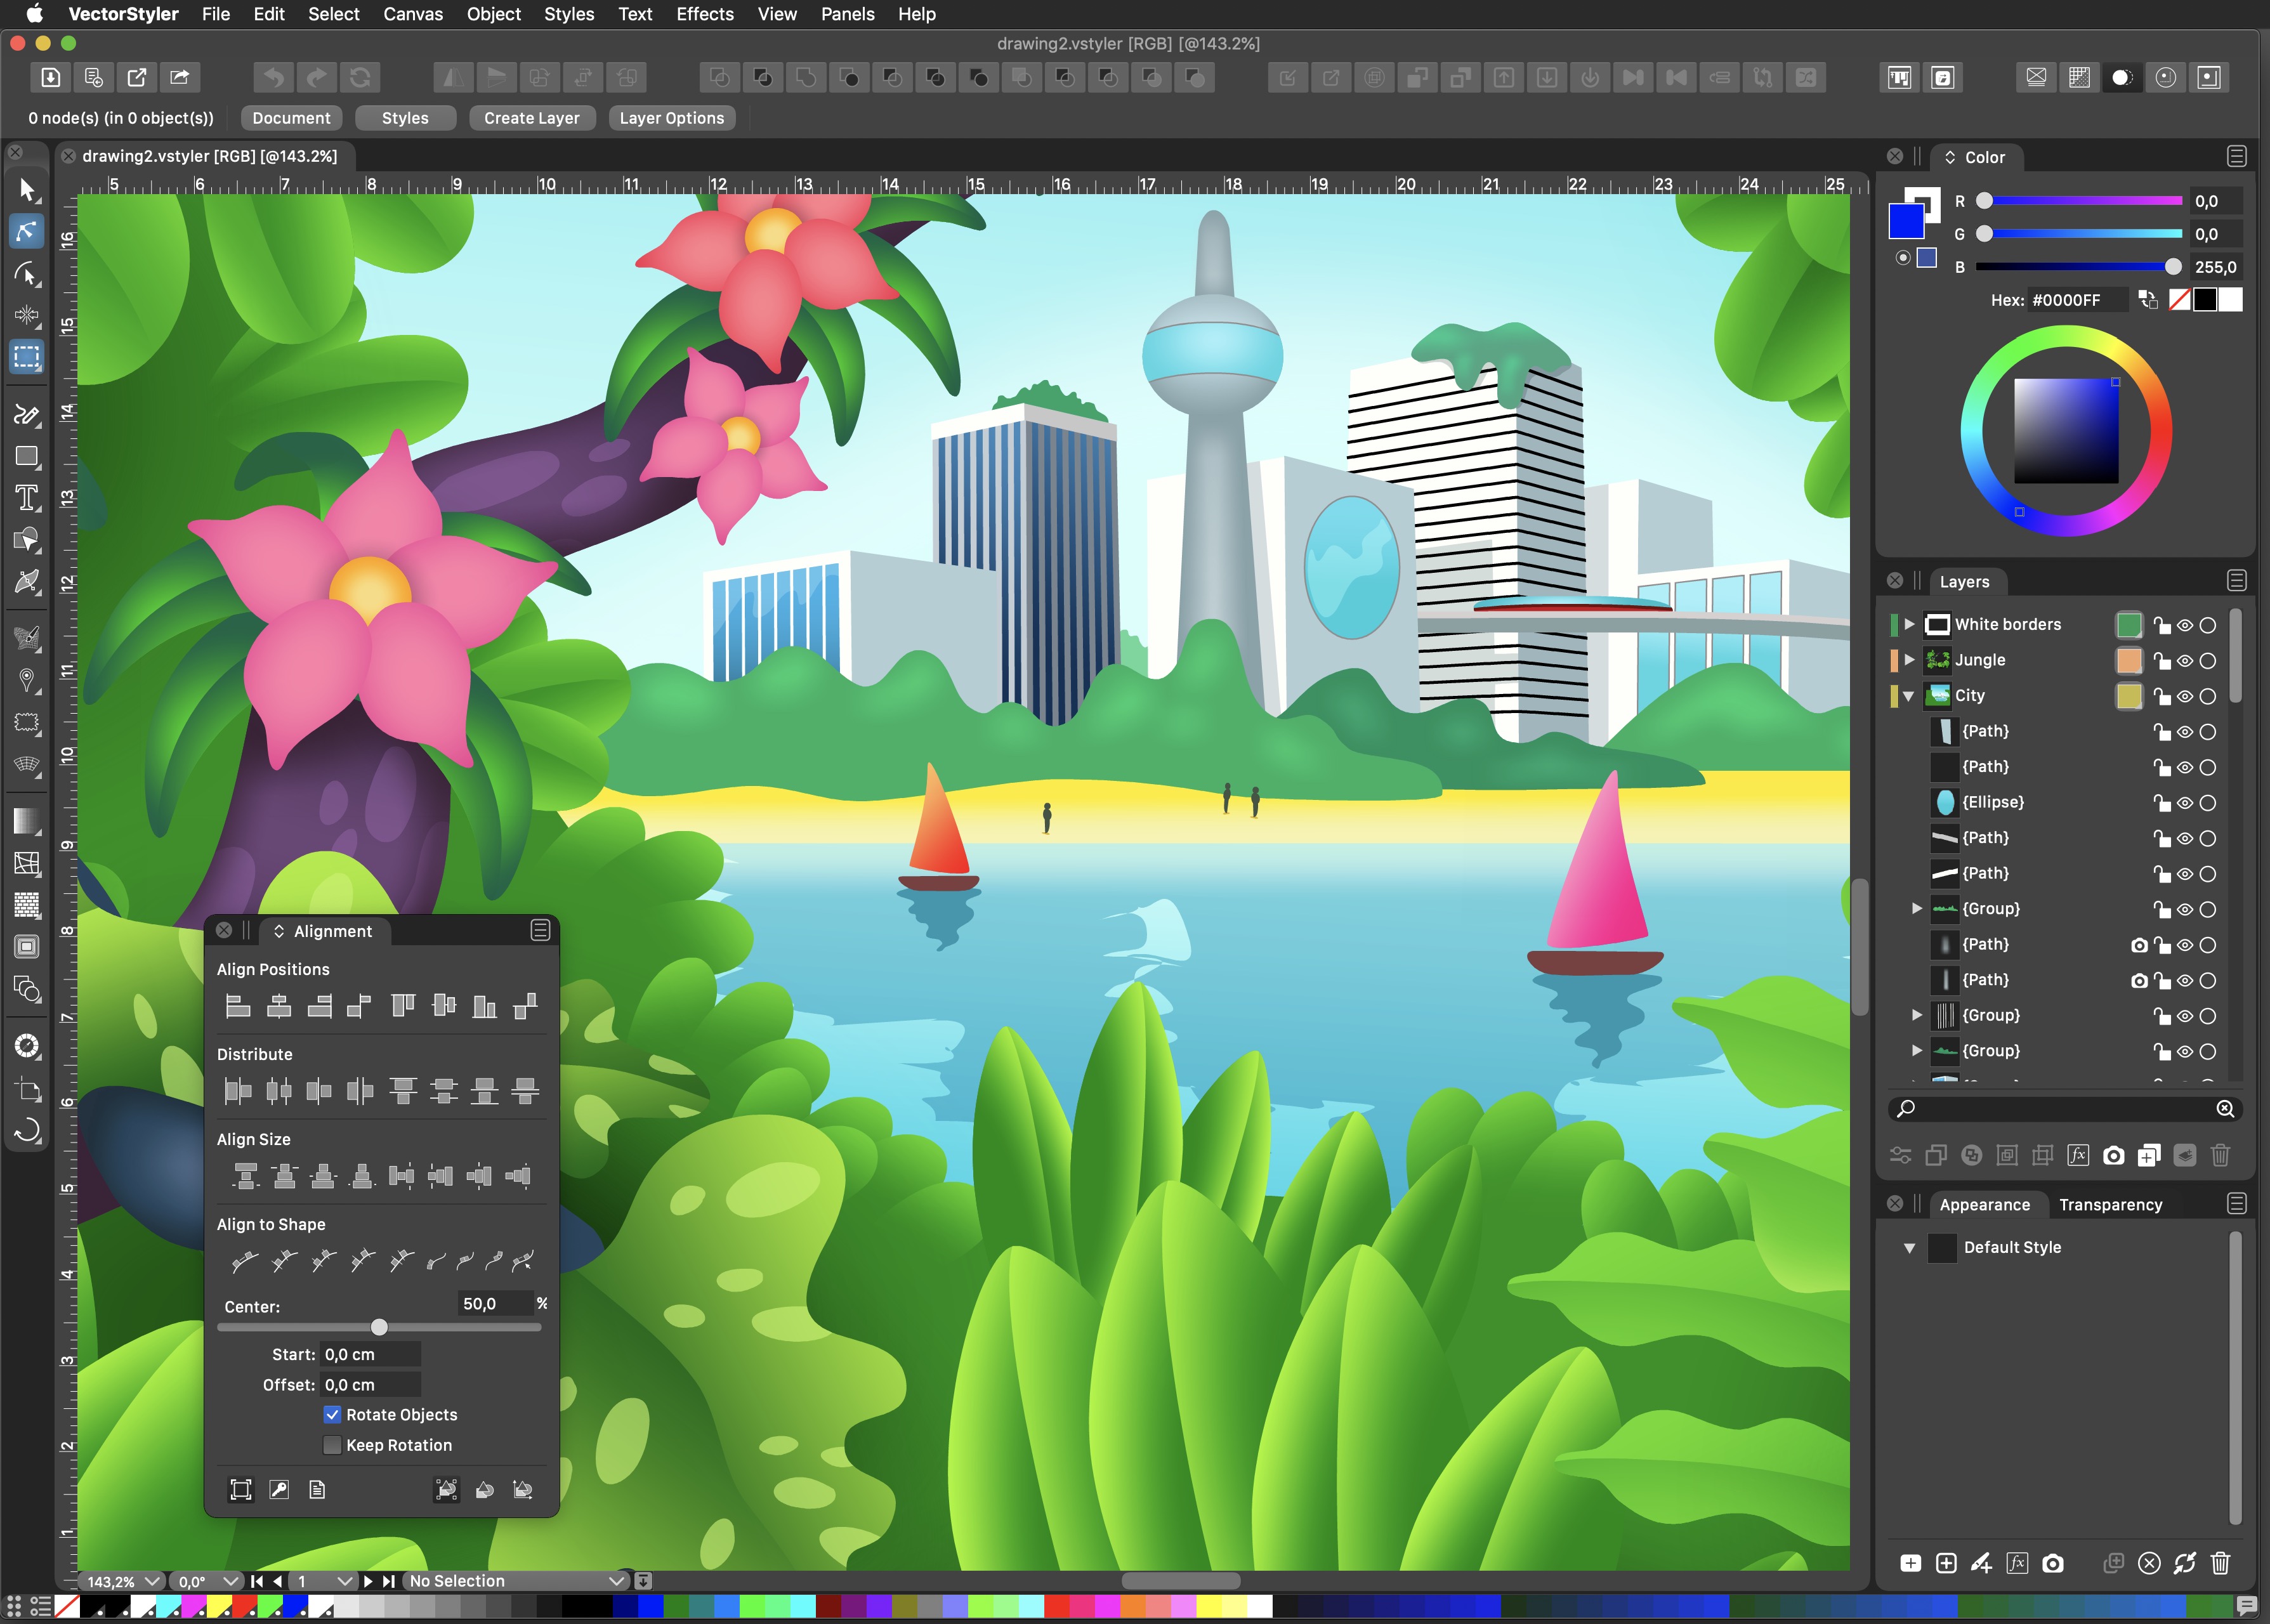Screen dimensions: 2270x1624
Task: Open the Effects menu
Action: (x=704, y=14)
